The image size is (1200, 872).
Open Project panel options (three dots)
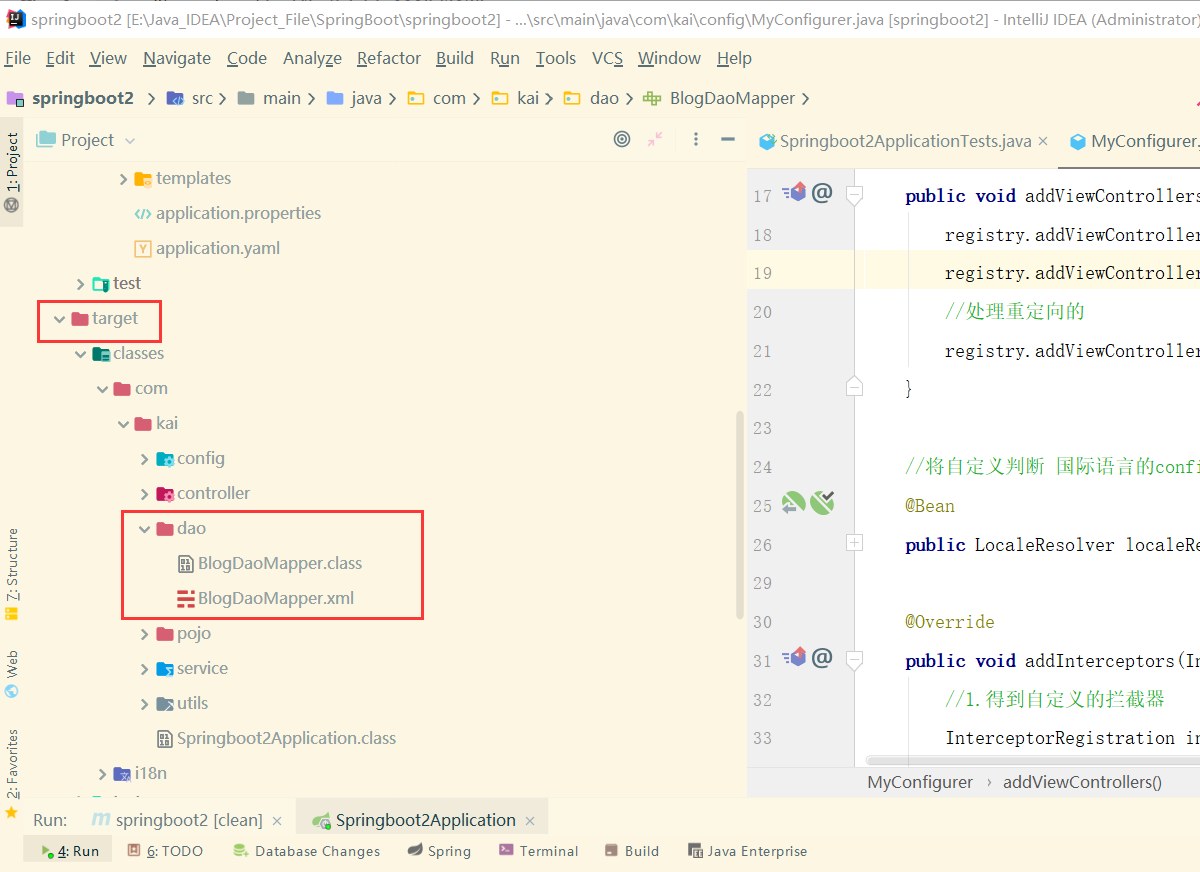pyautogui.click(x=696, y=140)
